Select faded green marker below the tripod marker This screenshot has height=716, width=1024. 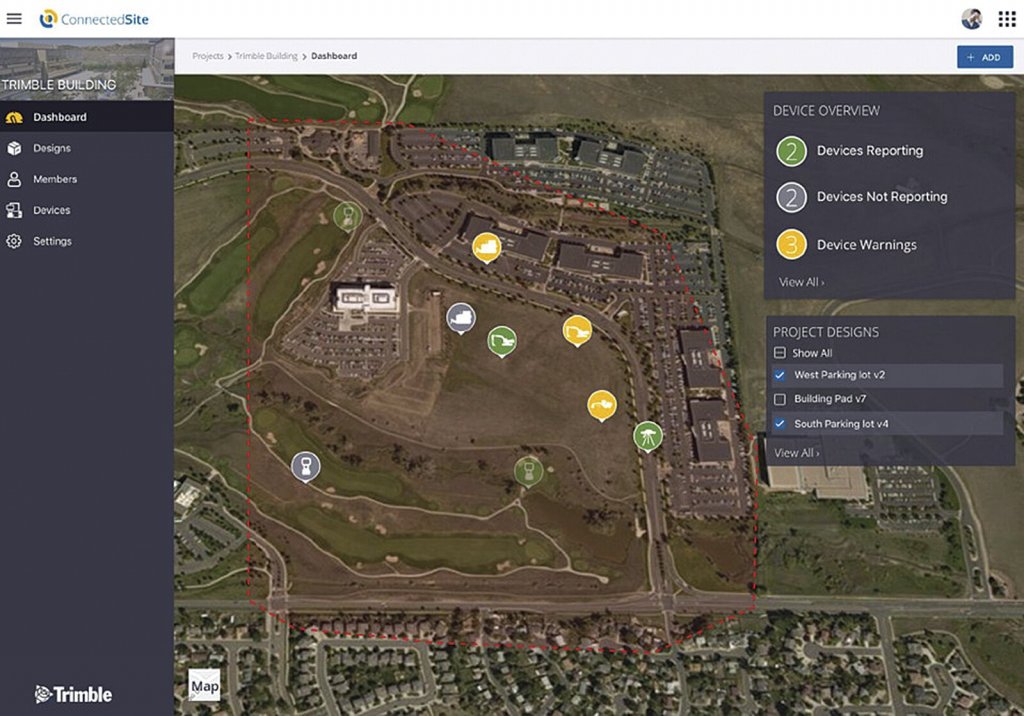[528, 471]
